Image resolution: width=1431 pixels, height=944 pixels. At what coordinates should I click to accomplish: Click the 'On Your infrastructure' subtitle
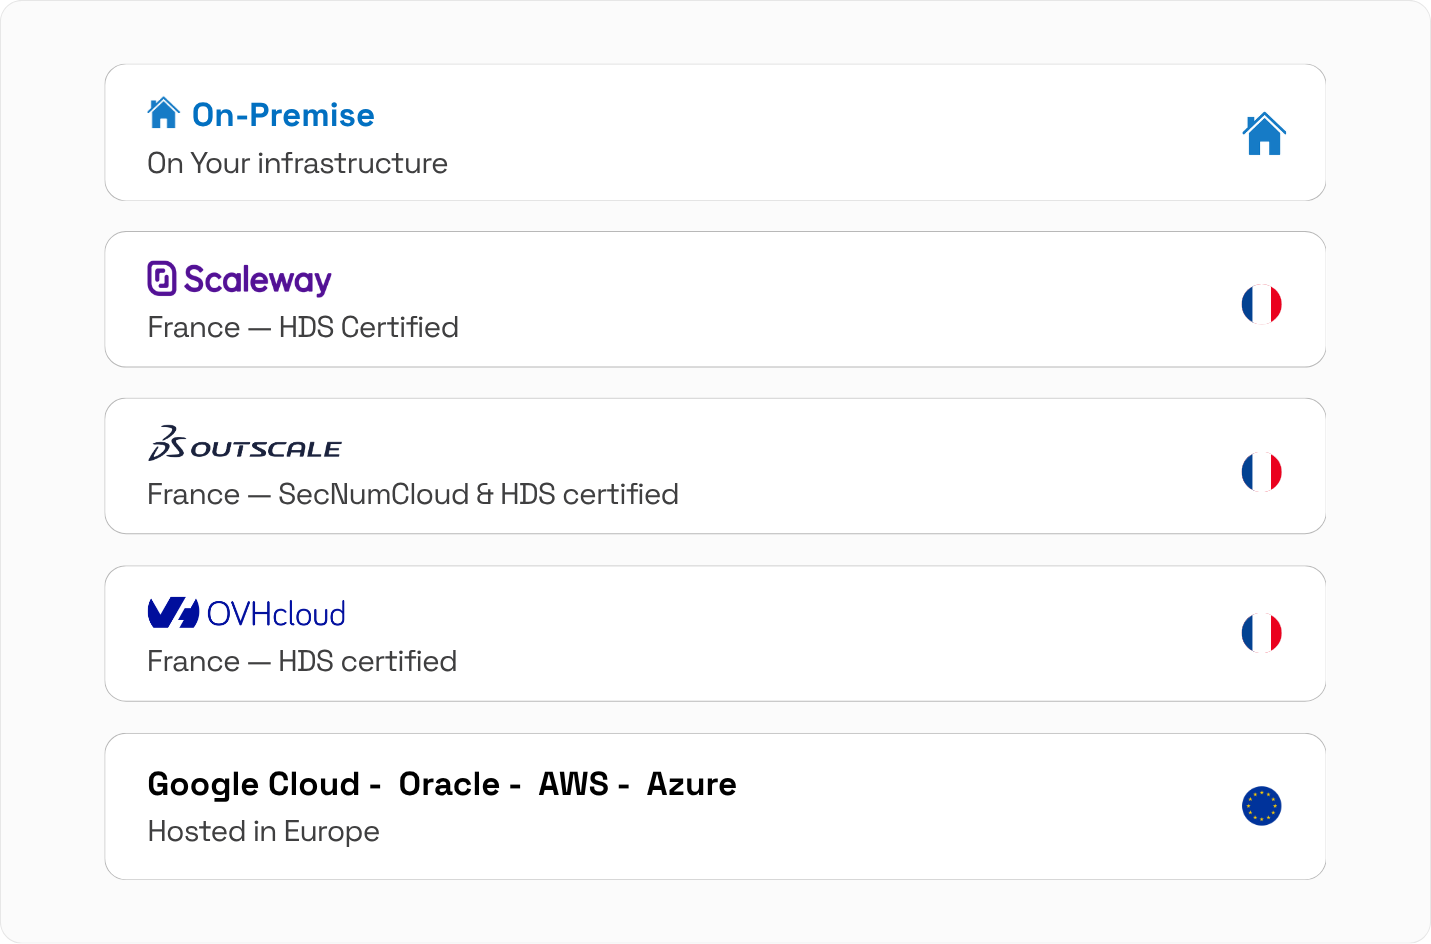tap(297, 163)
